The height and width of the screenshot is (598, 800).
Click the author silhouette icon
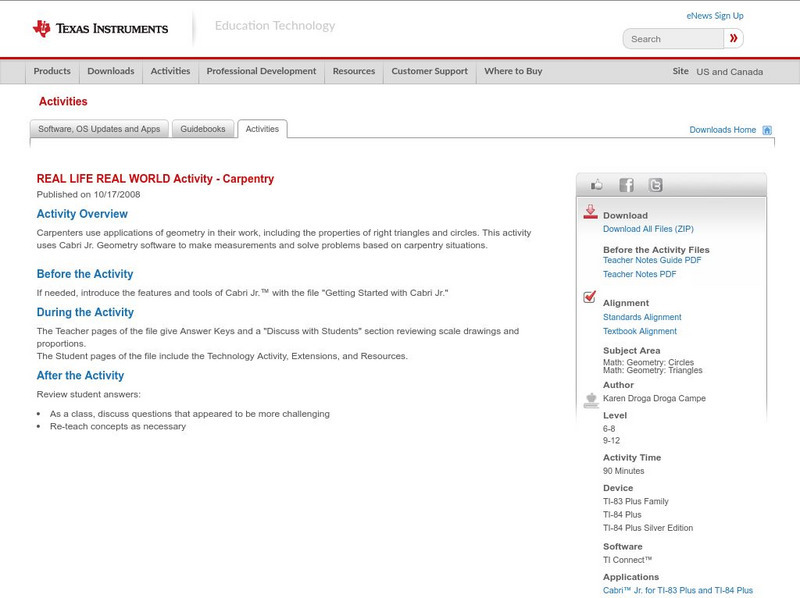coord(590,398)
